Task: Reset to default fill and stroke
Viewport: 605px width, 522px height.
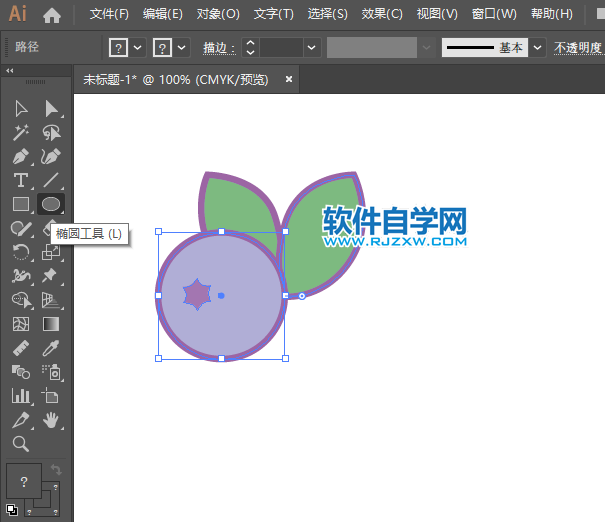Action: [x=12, y=509]
